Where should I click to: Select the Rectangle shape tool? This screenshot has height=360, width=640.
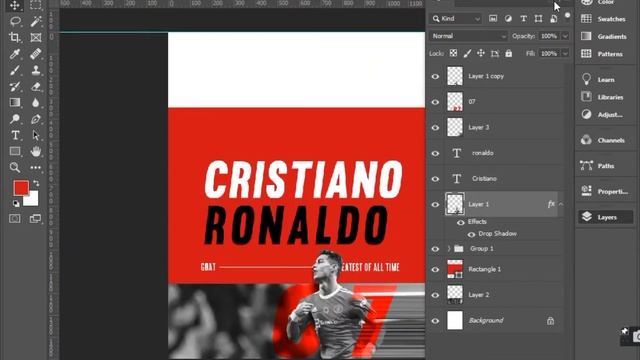pos(15,151)
